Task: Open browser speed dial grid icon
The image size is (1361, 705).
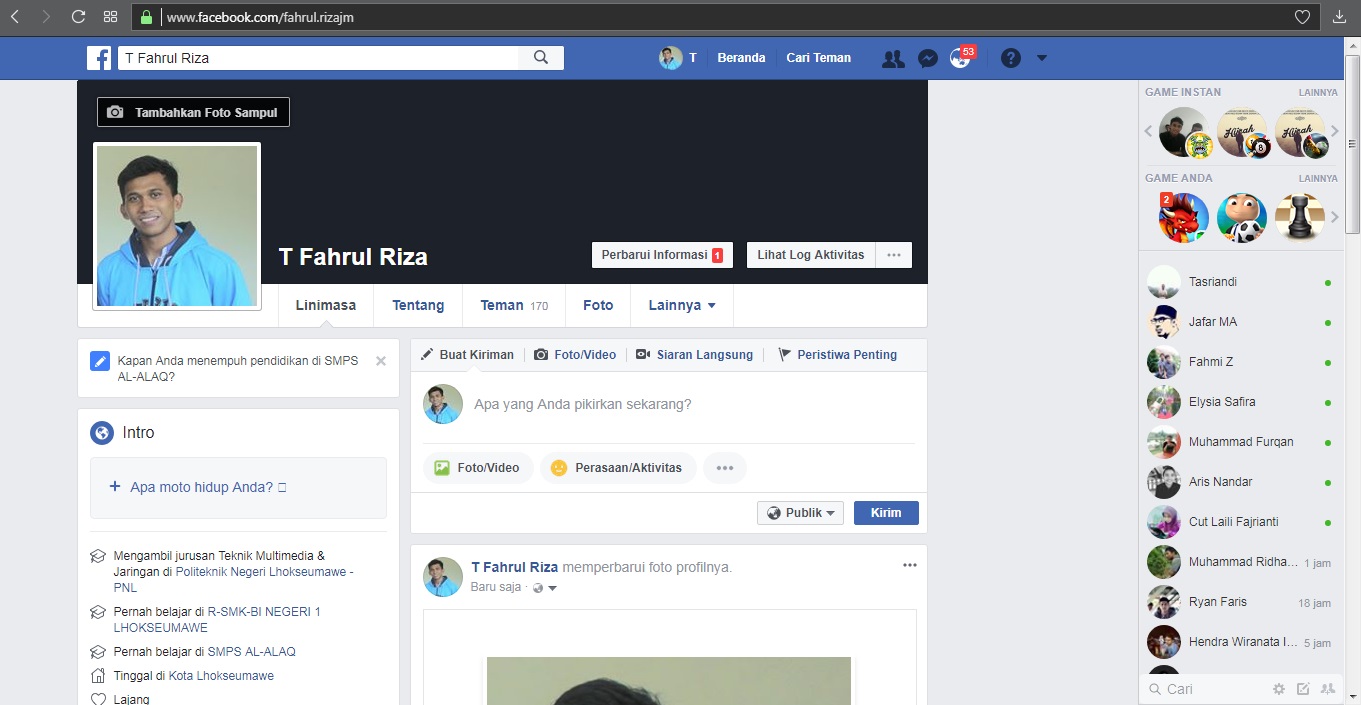Action: (111, 17)
